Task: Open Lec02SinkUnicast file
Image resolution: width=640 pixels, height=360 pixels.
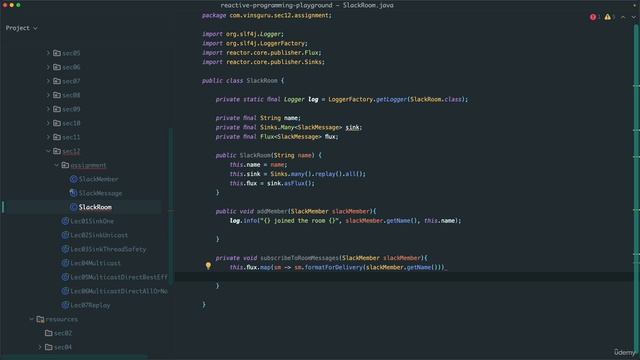Action: point(99,235)
